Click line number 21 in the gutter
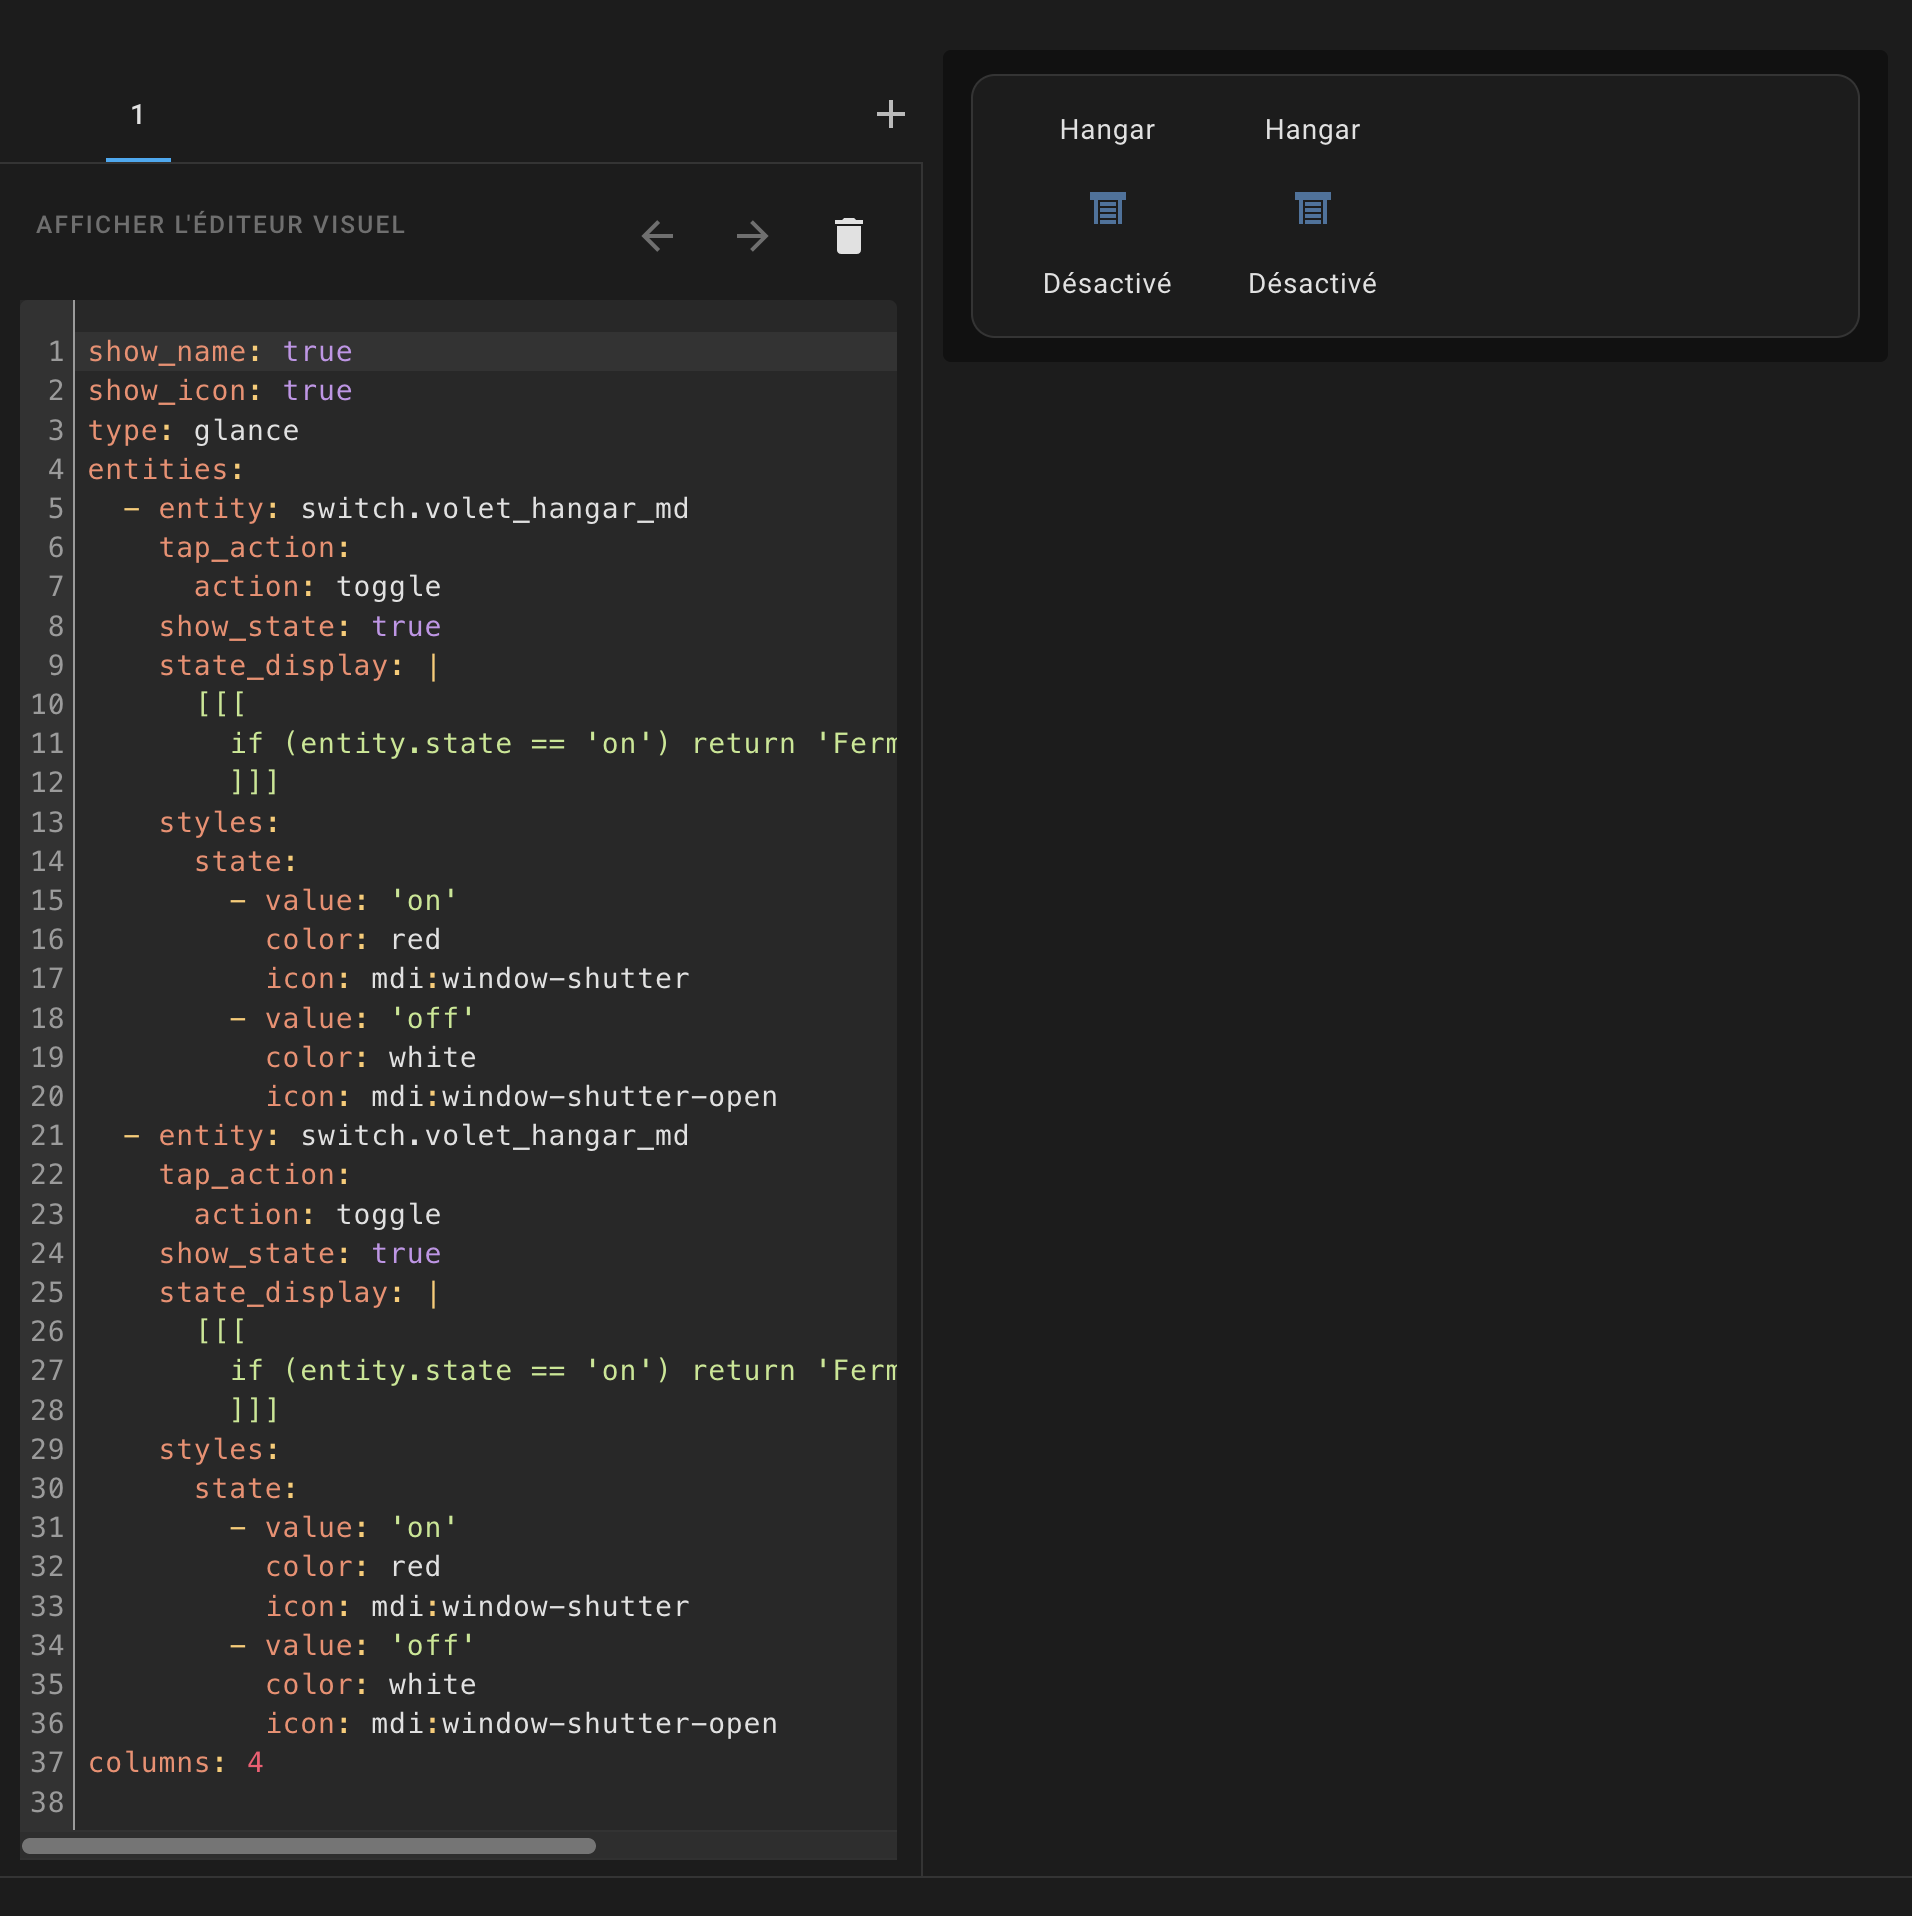The height and width of the screenshot is (1916, 1912). pyautogui.click(x=46, y=1135)
